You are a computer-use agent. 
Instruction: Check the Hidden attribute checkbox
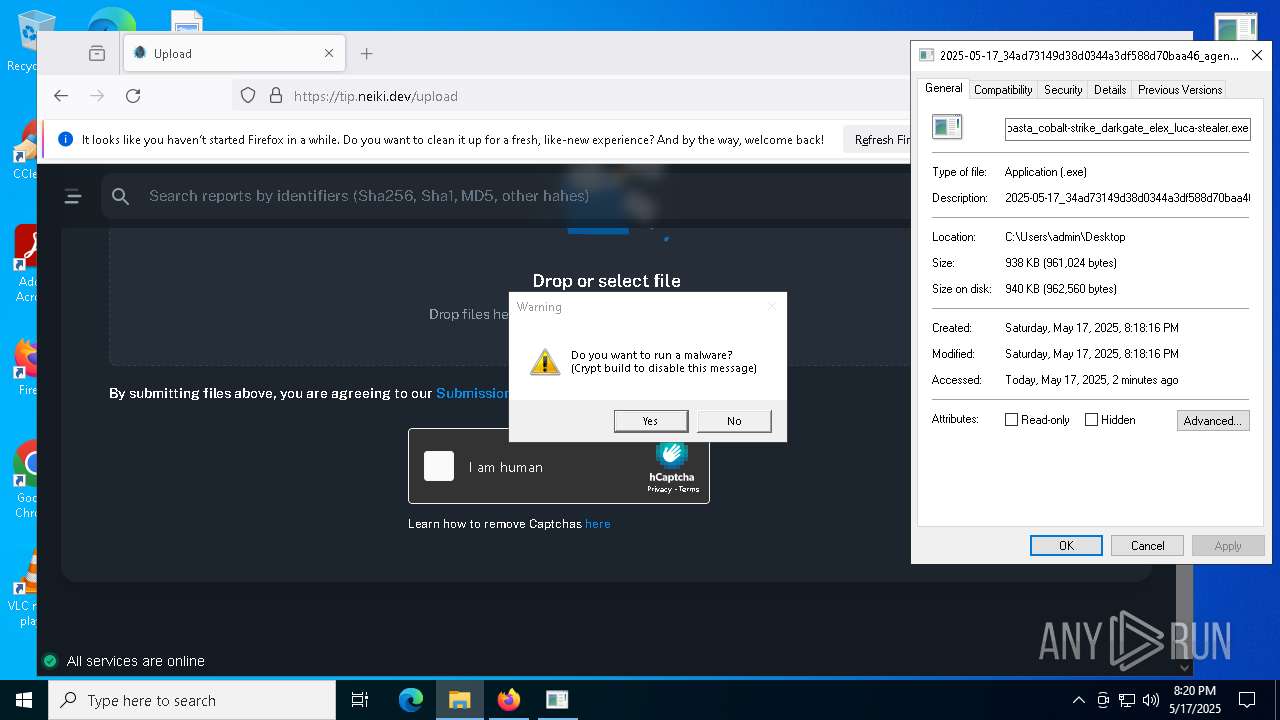pyautogui.click(x=1091, y=420)
